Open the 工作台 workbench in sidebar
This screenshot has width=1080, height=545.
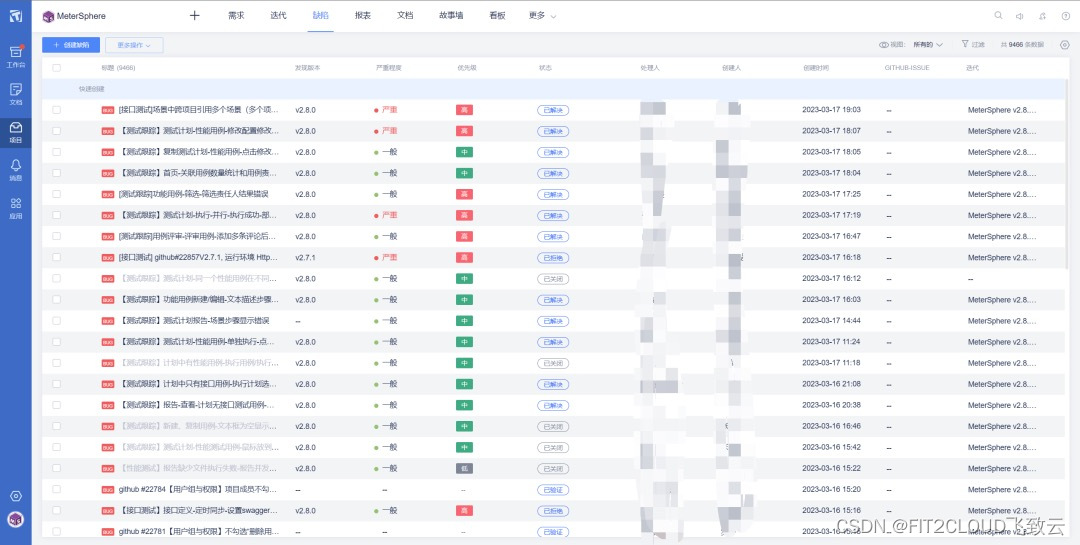(16, 57)
